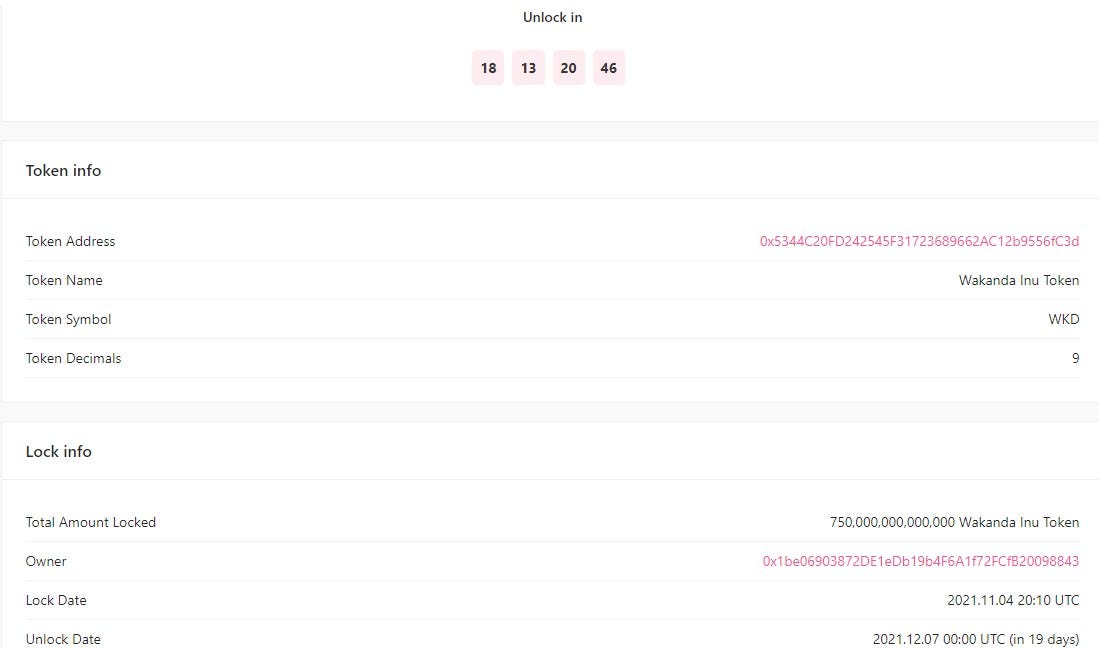Select the 'Total Amount Locked' label
Screen dimensions: 1099x648
(90, 522)
